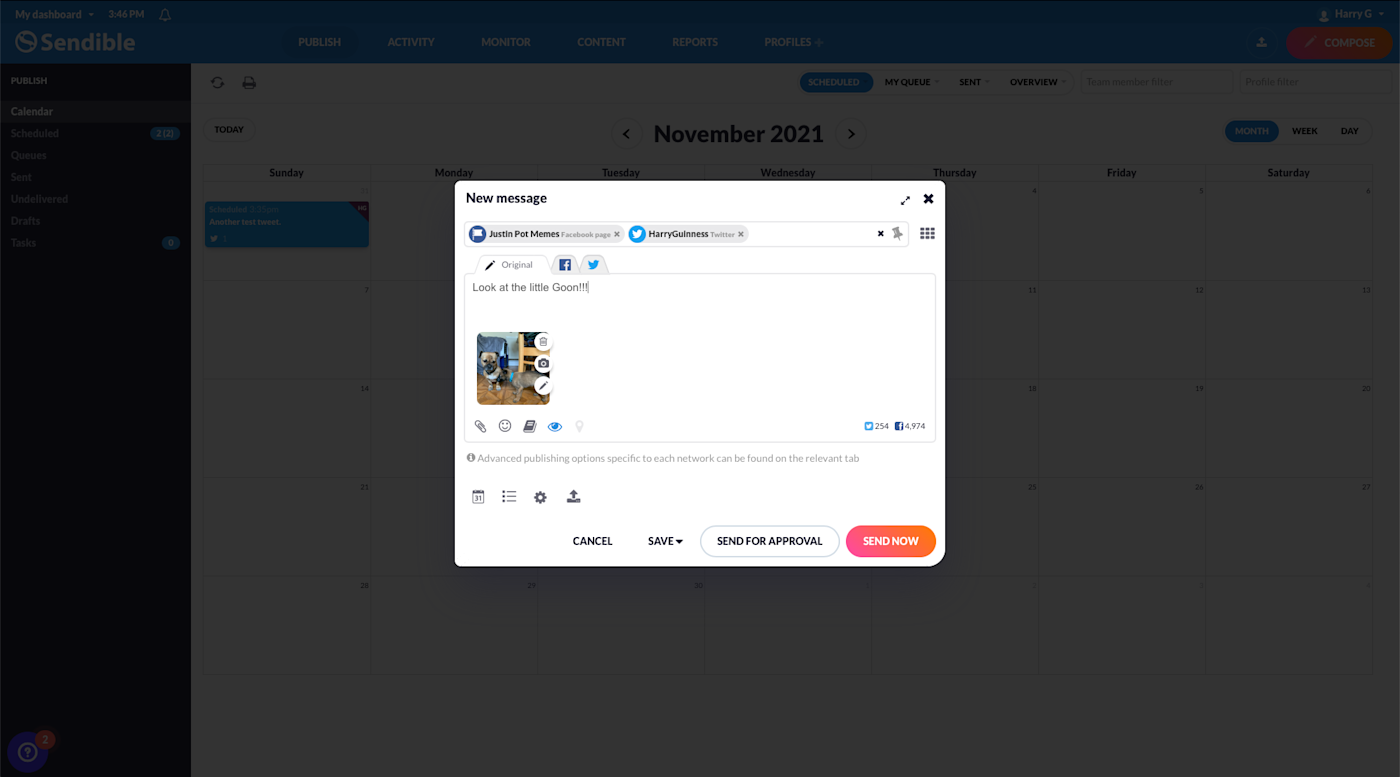Open the Save dropdown
The width and height of the screenshot is (1400, 777).
[x=665, y=541]
